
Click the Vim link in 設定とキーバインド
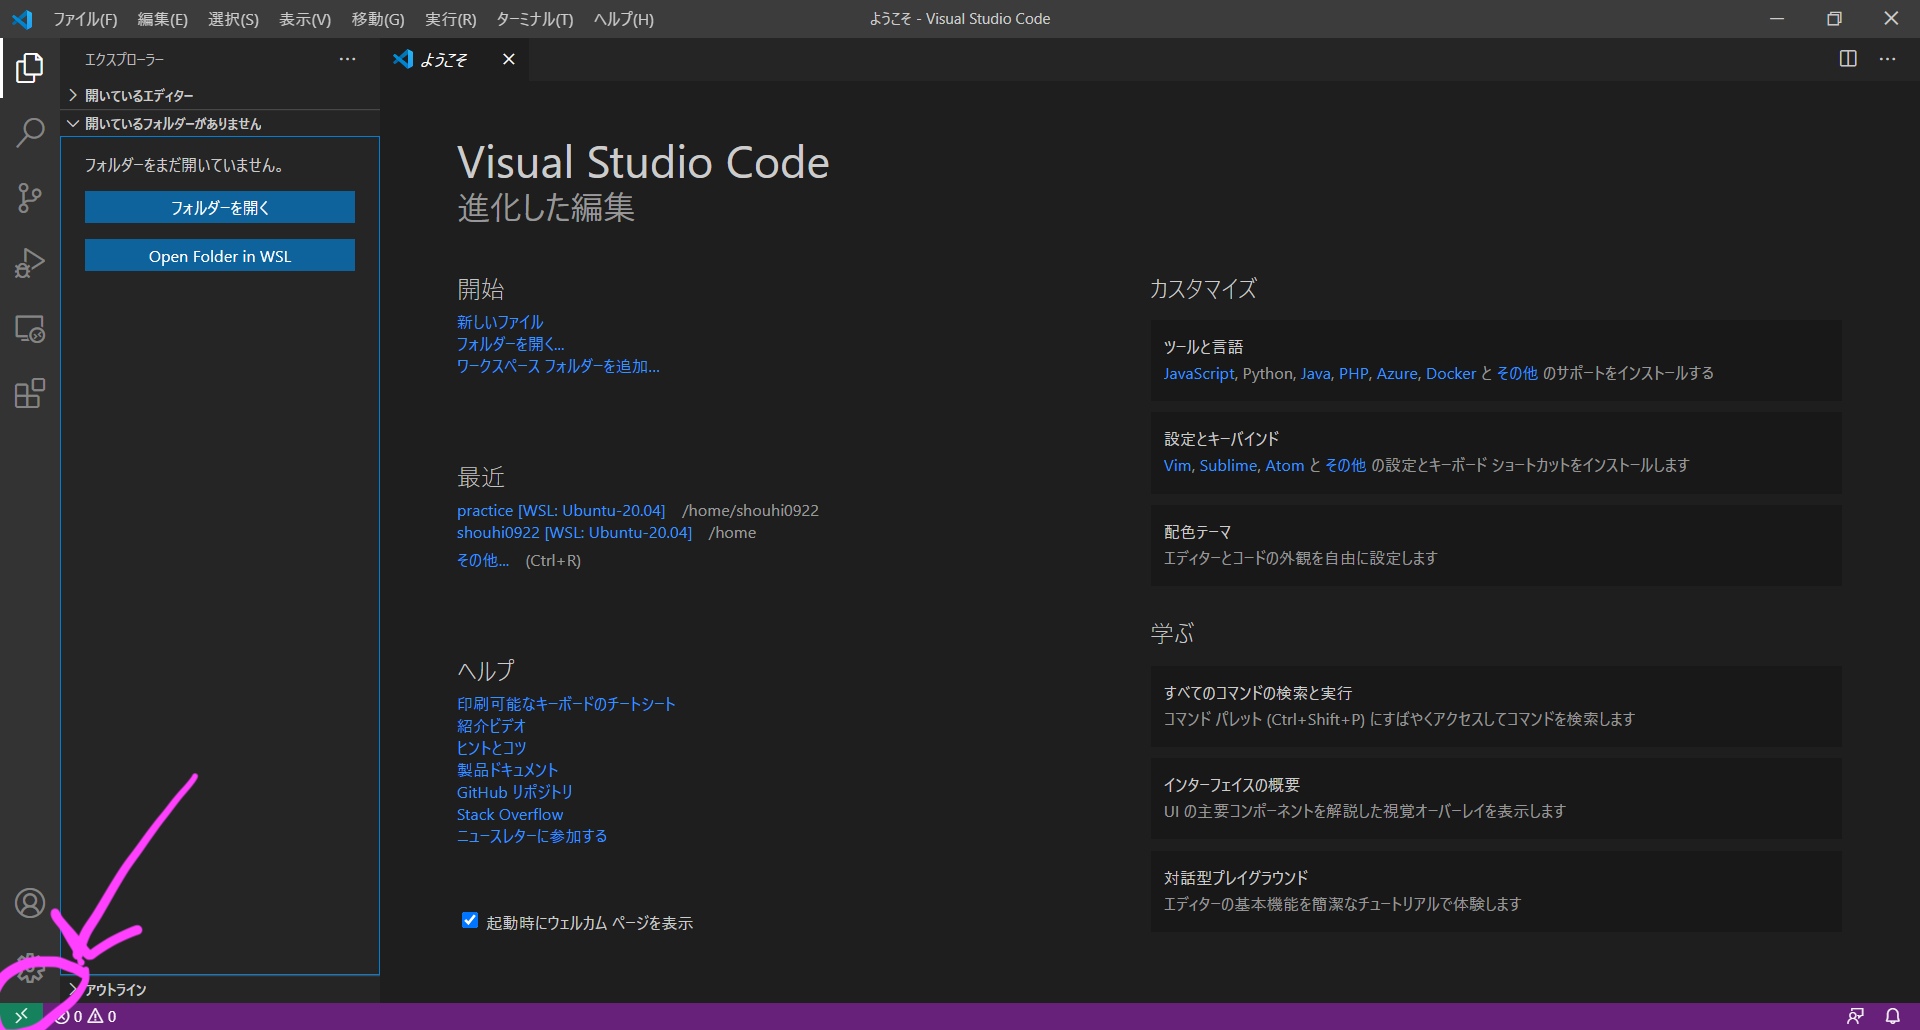[1177, 465]
